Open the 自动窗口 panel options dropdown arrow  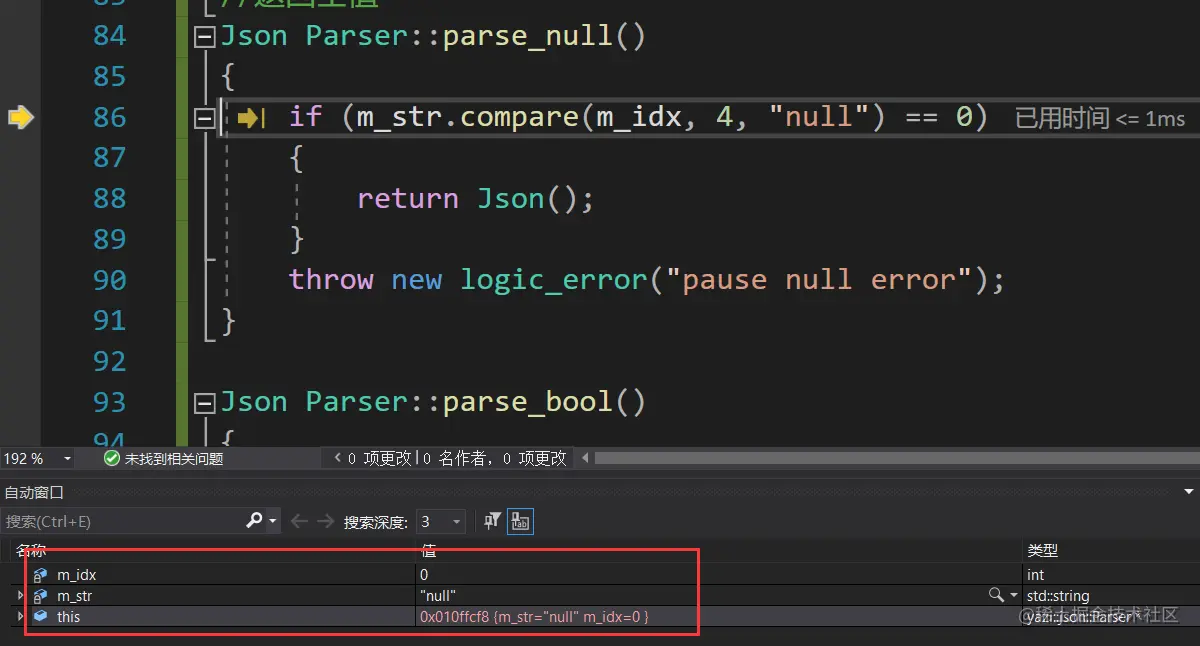(x=1189, y=492)
